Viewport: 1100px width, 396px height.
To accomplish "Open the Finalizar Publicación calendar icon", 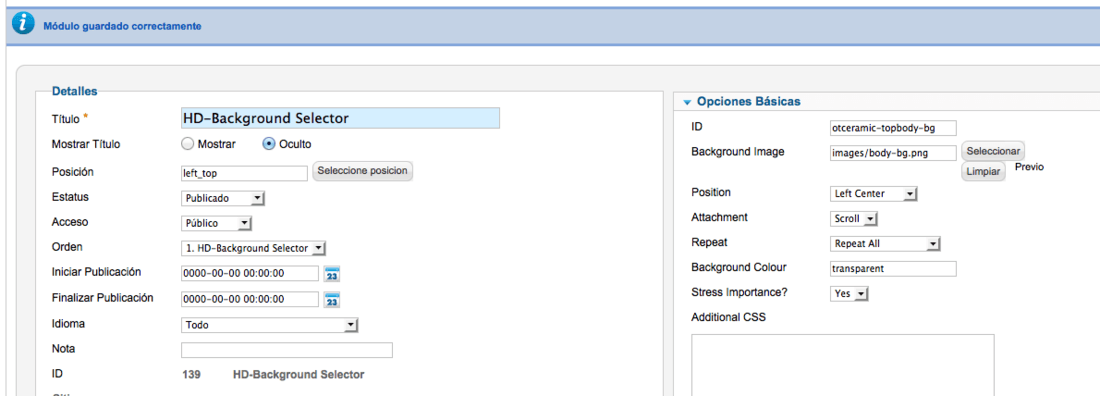I will pyautogui.click(x=332, y=300).
